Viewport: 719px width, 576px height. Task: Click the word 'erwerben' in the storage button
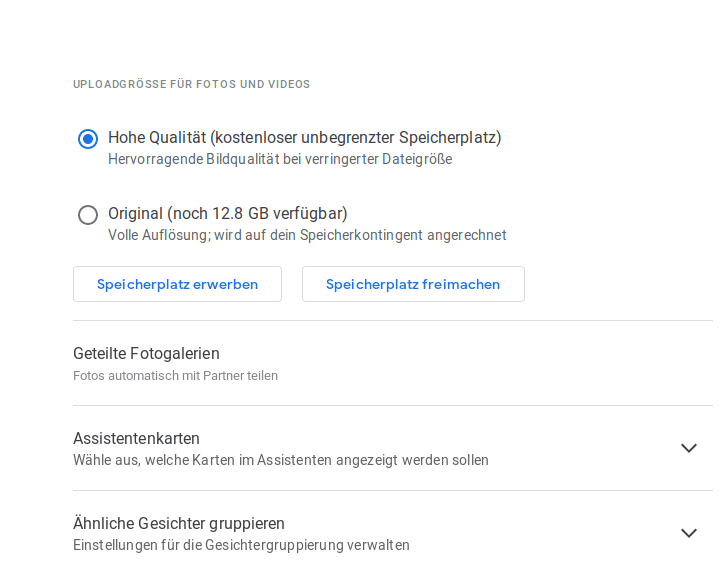coord(225,284)
